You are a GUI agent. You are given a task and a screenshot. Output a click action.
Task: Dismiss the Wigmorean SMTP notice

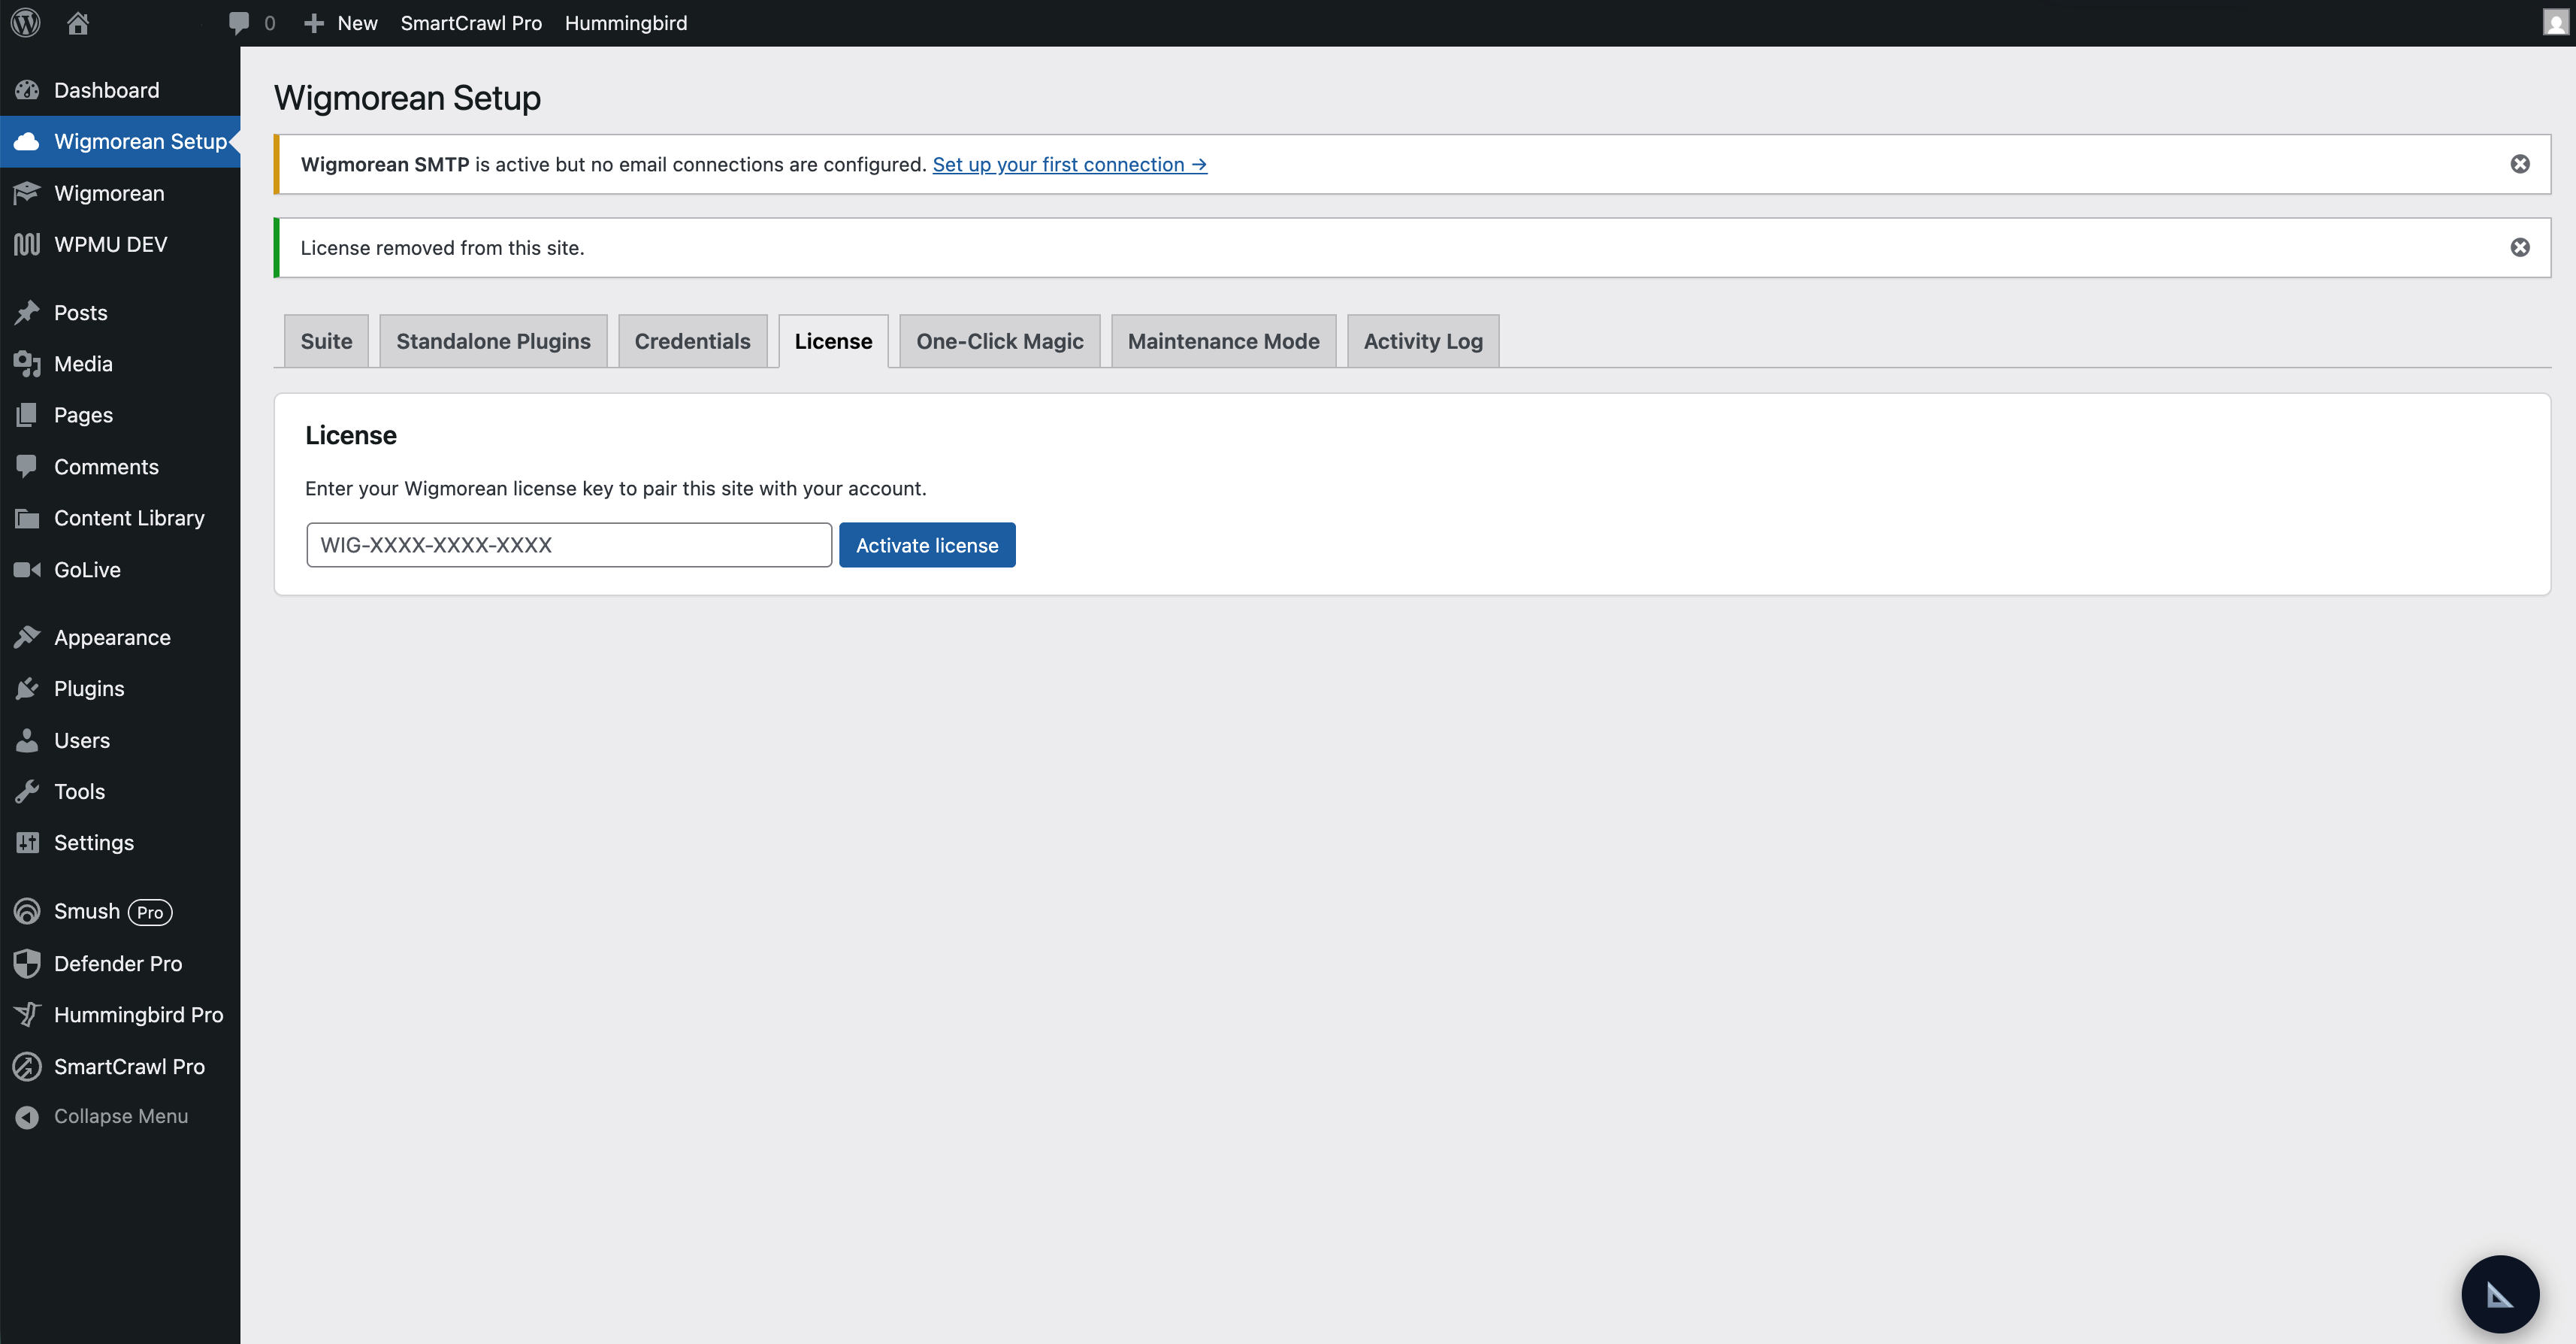pyautogui.click(x=2519, y=164)
